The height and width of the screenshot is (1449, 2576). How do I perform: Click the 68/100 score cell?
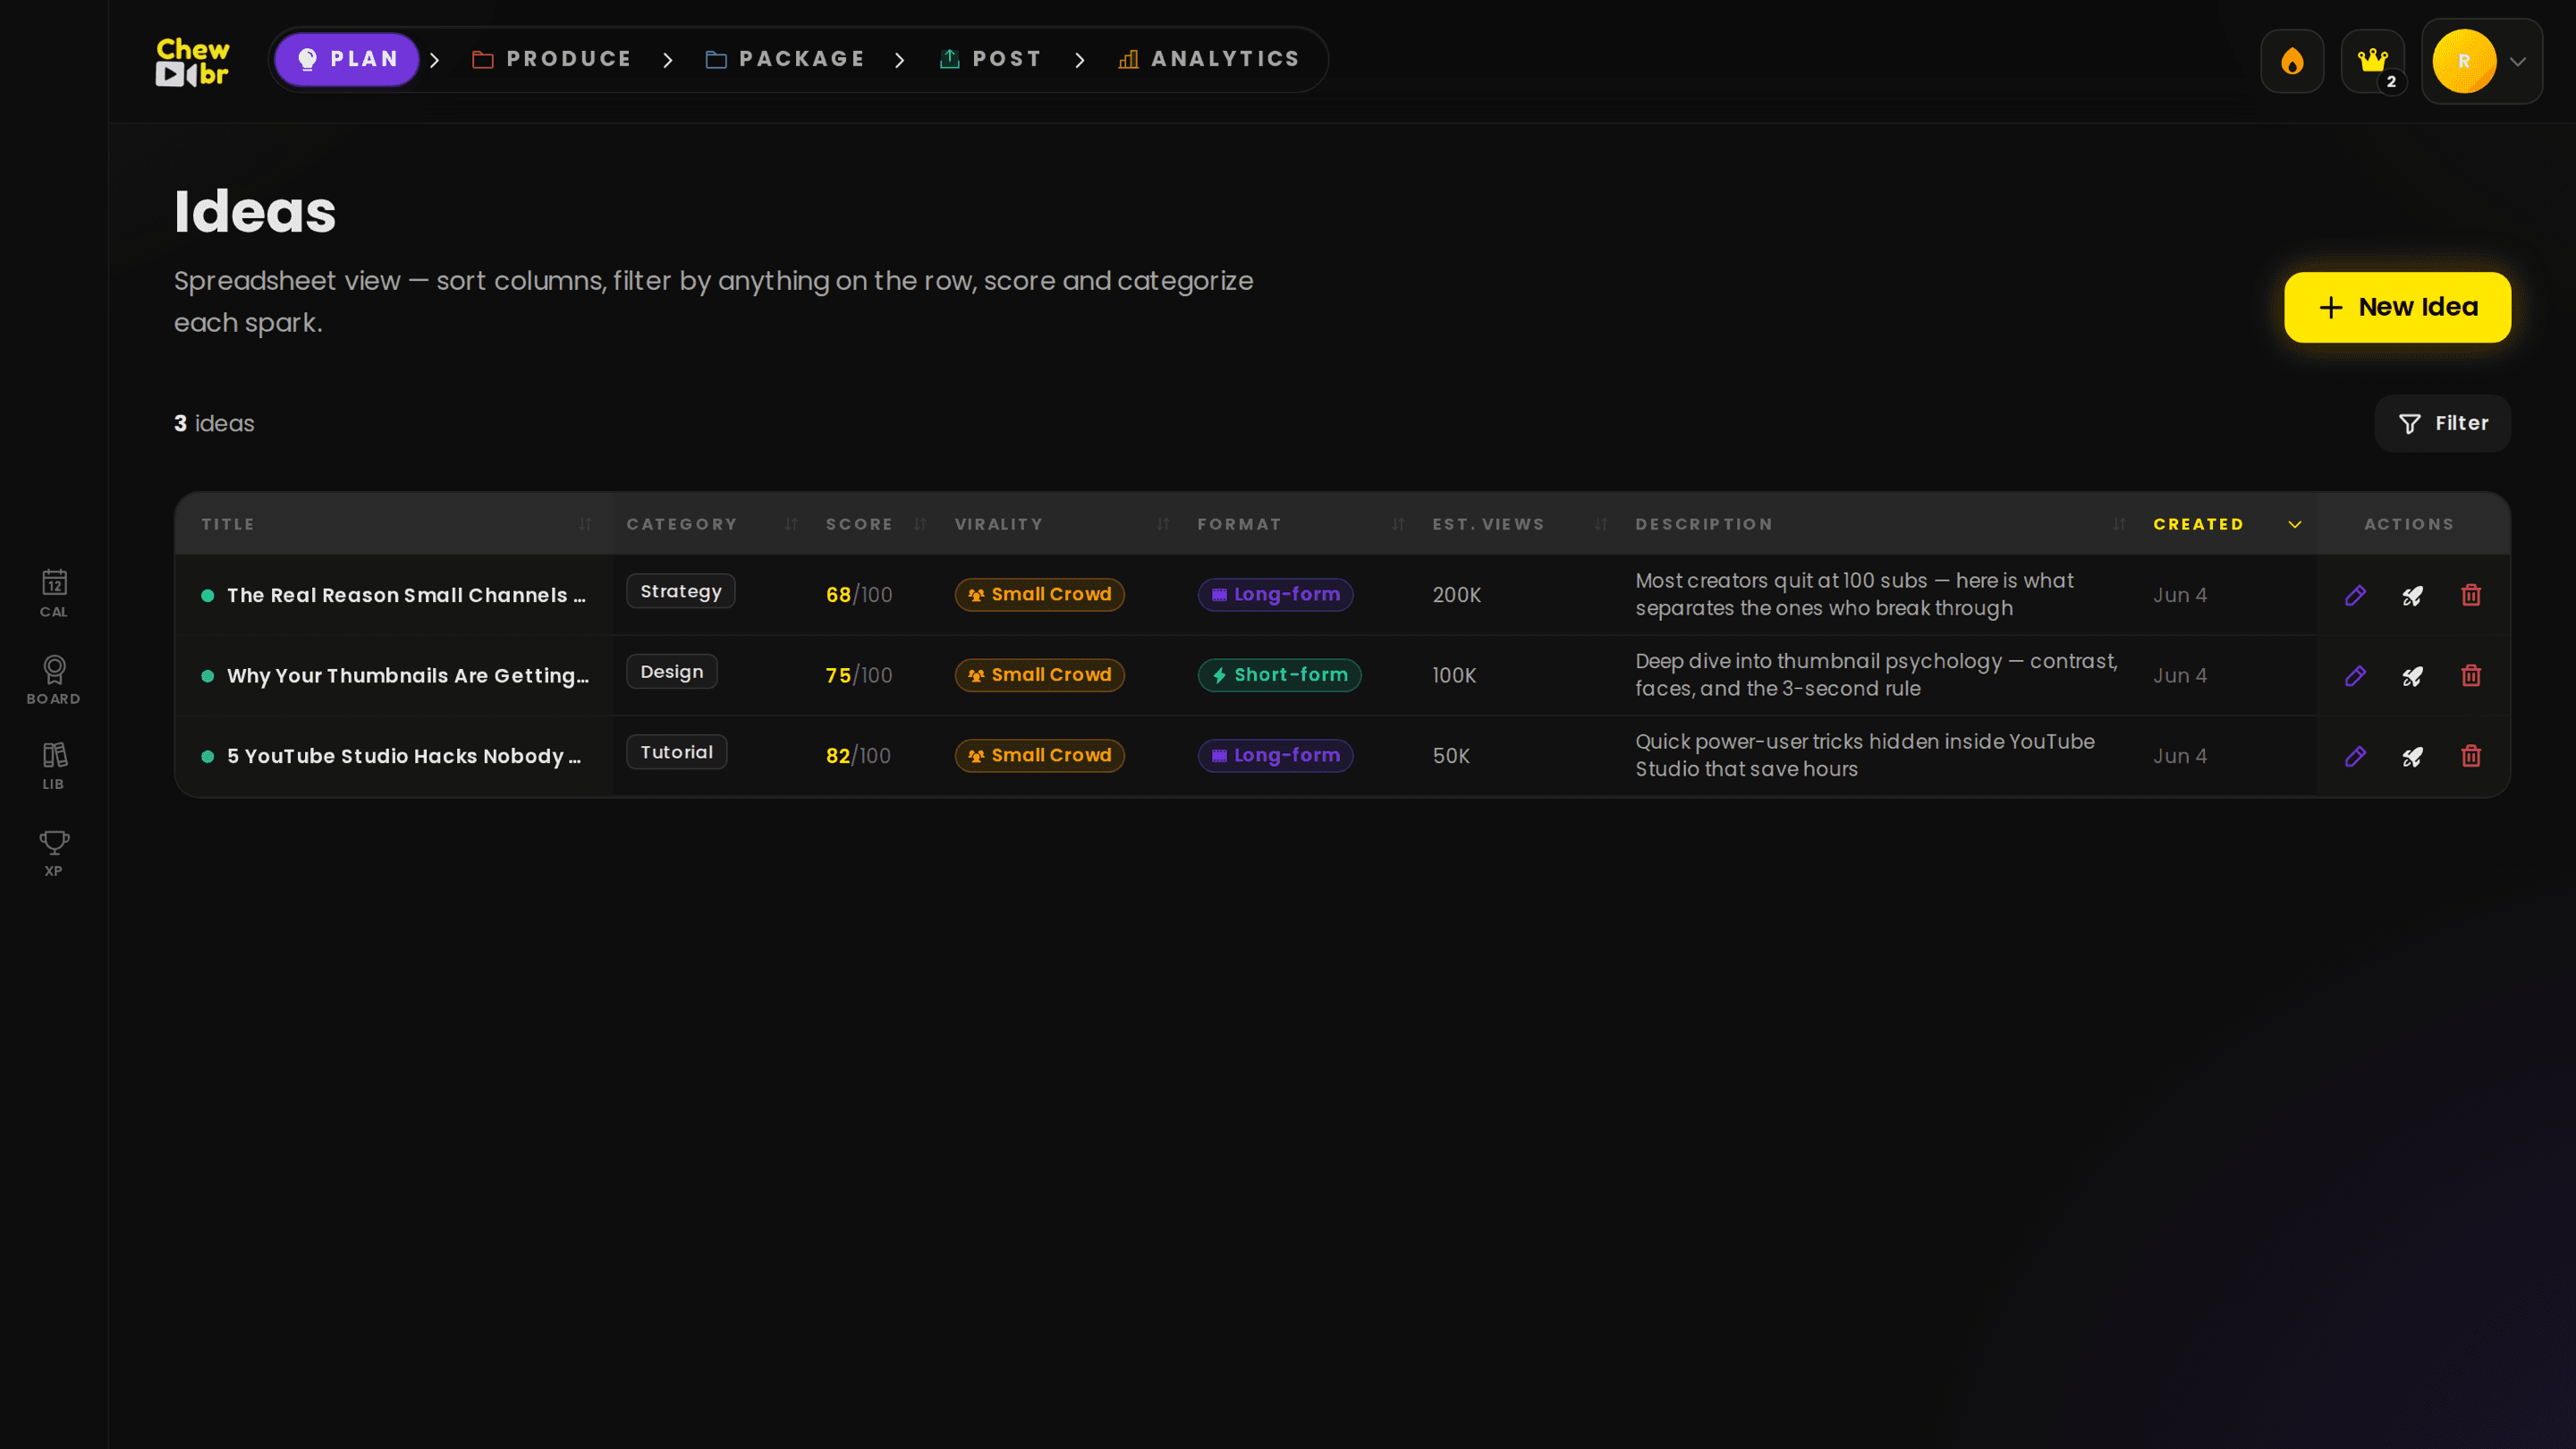point(858,595)
